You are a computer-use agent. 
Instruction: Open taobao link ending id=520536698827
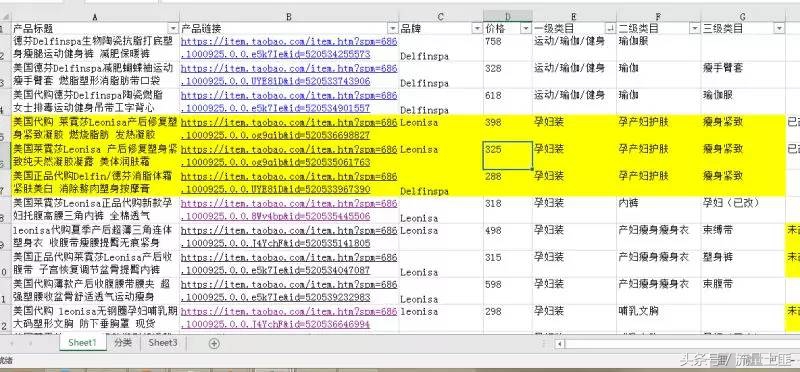(289, 129)
